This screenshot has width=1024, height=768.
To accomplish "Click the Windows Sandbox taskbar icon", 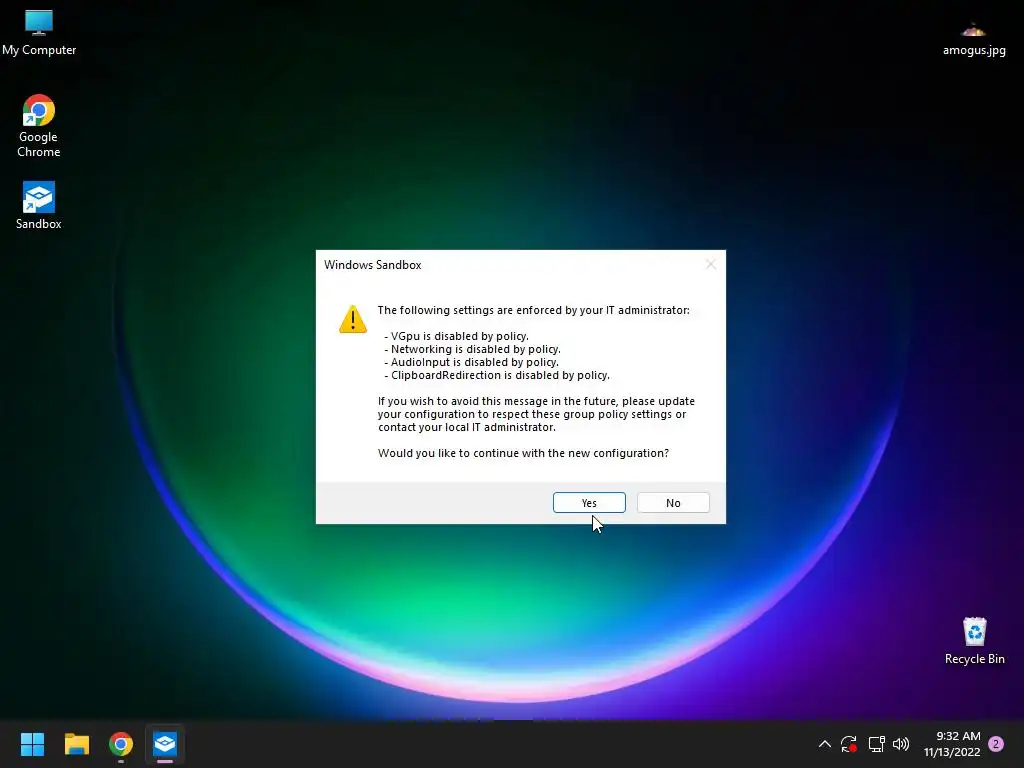I will (165, 744).
